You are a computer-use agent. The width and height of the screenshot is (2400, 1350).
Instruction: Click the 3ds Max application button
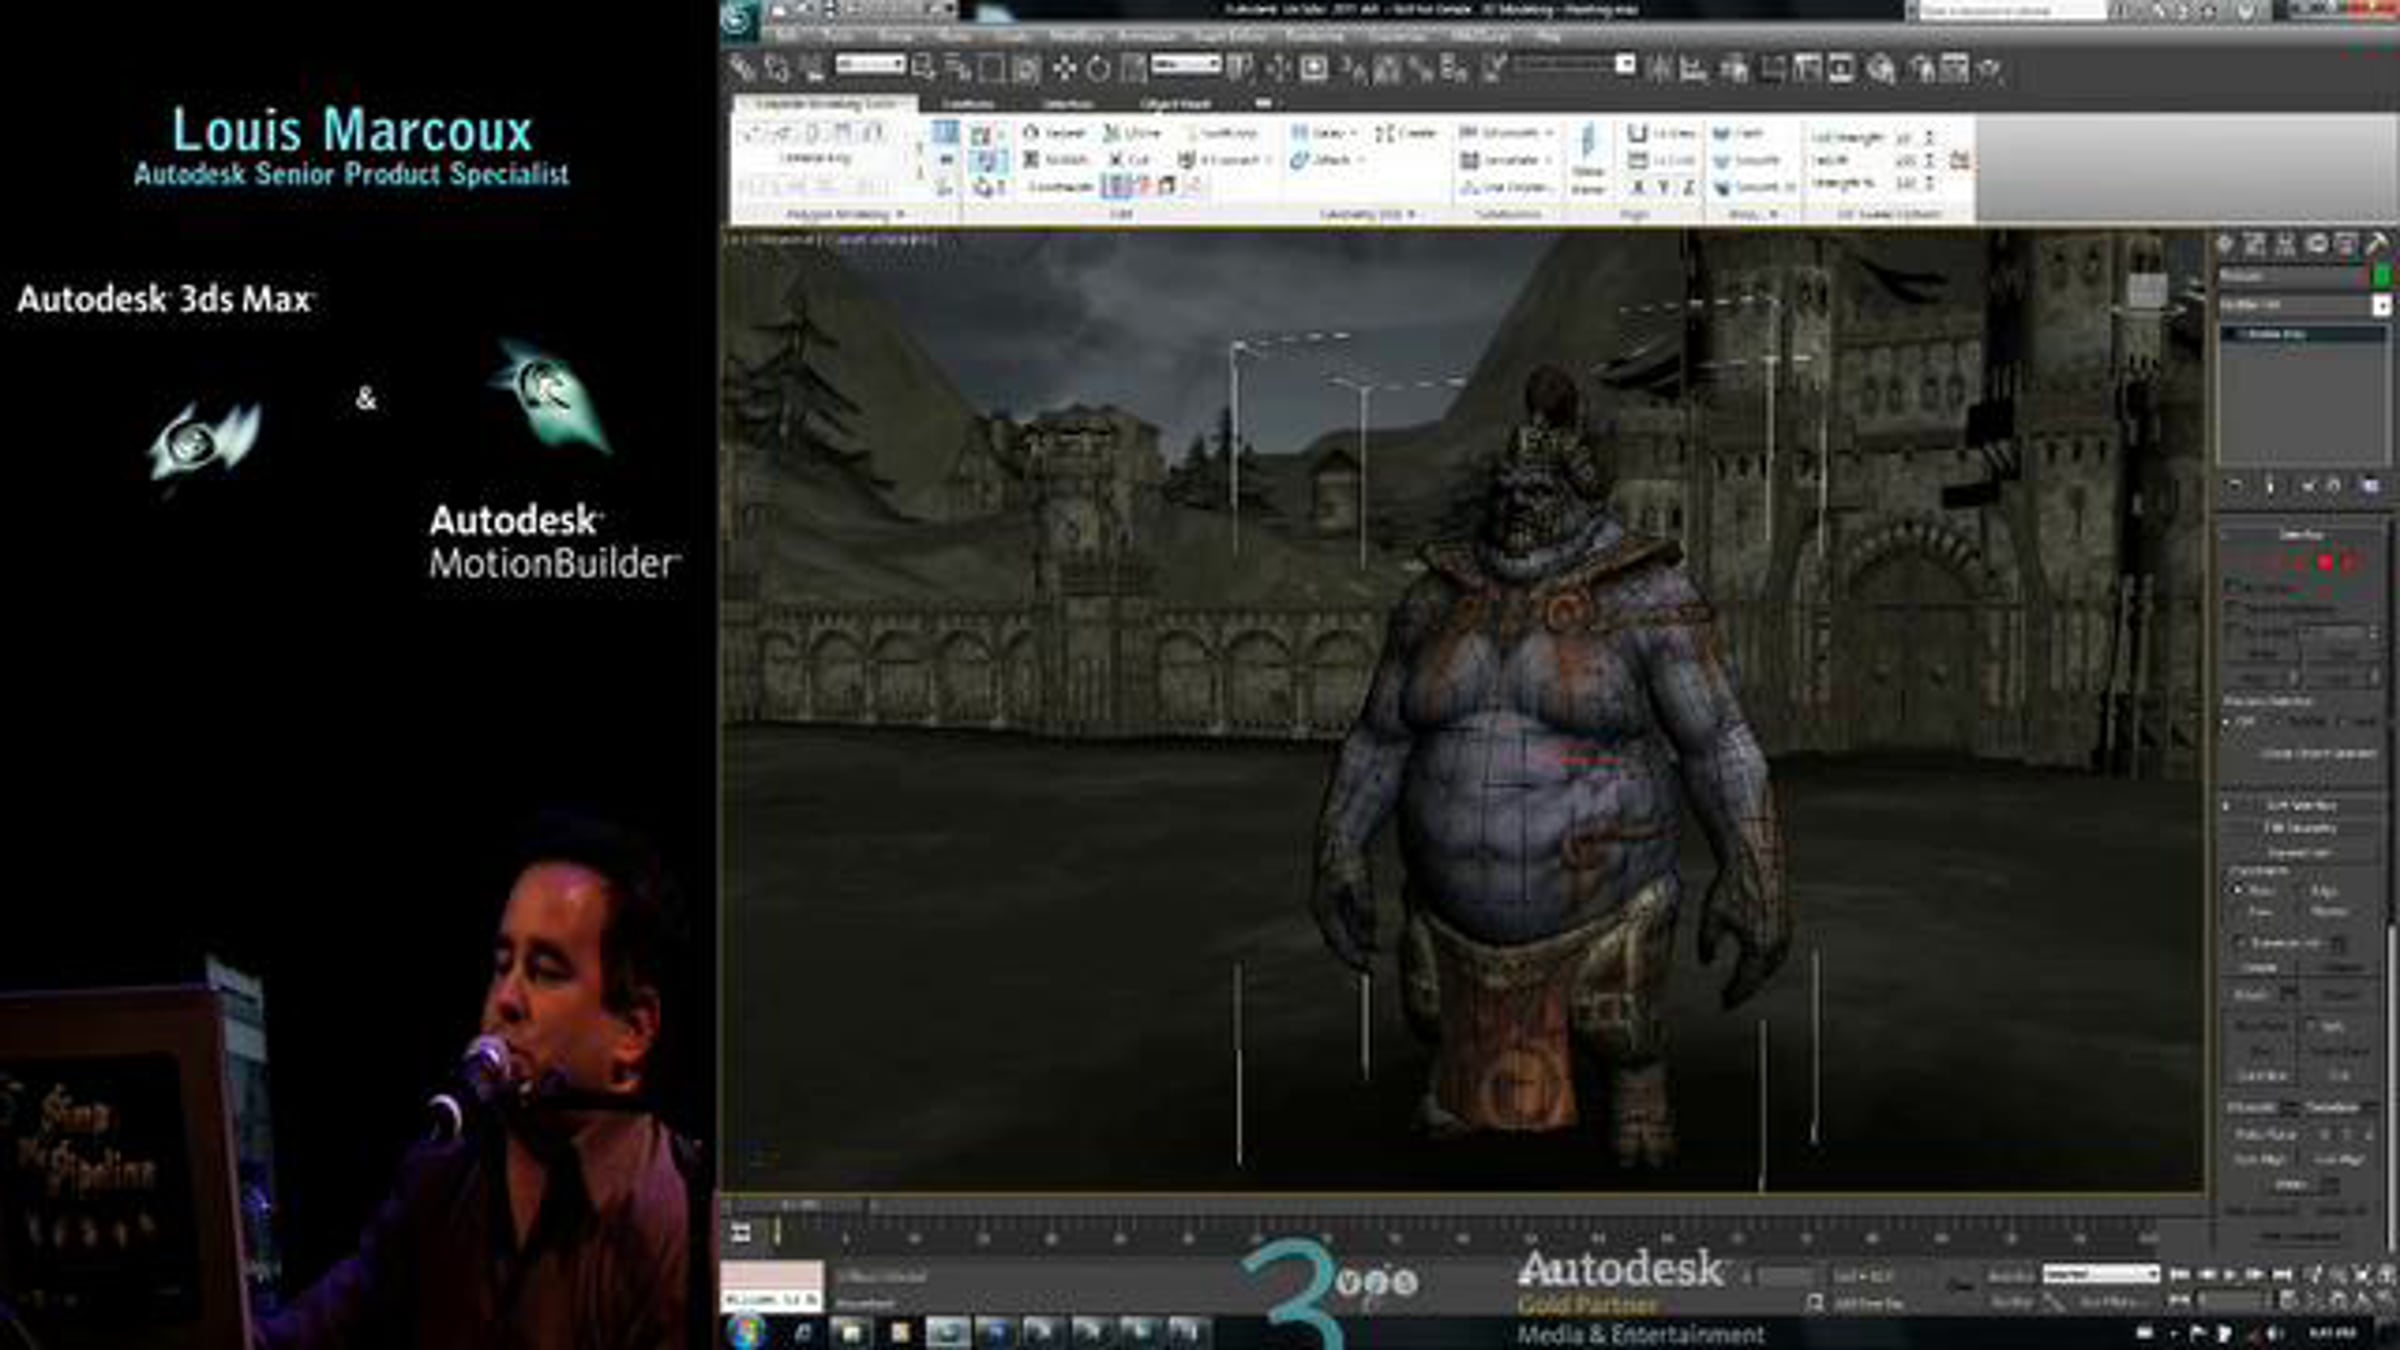[x=738, y=20]
